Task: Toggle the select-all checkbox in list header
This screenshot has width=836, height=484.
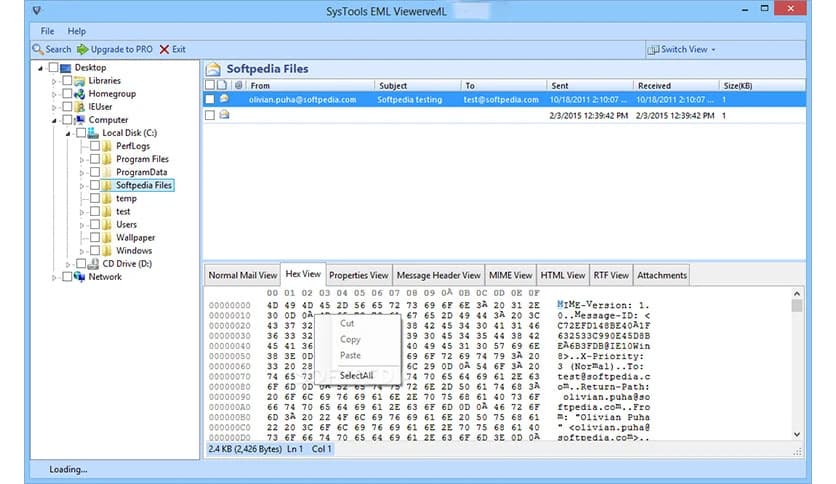Action: pyautogui.click(x=210, y=85)
